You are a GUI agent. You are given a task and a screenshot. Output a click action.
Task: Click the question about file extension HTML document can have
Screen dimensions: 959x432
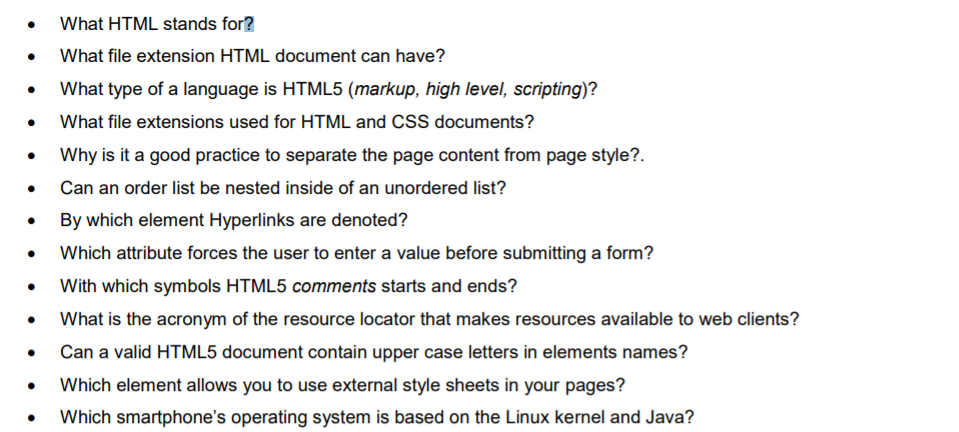253,56
